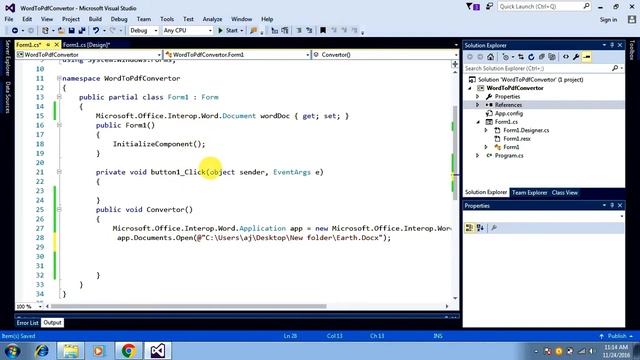Screen dimensions: 640x360
Task: Open the Debug menu
Action: [x=119, y=19]
